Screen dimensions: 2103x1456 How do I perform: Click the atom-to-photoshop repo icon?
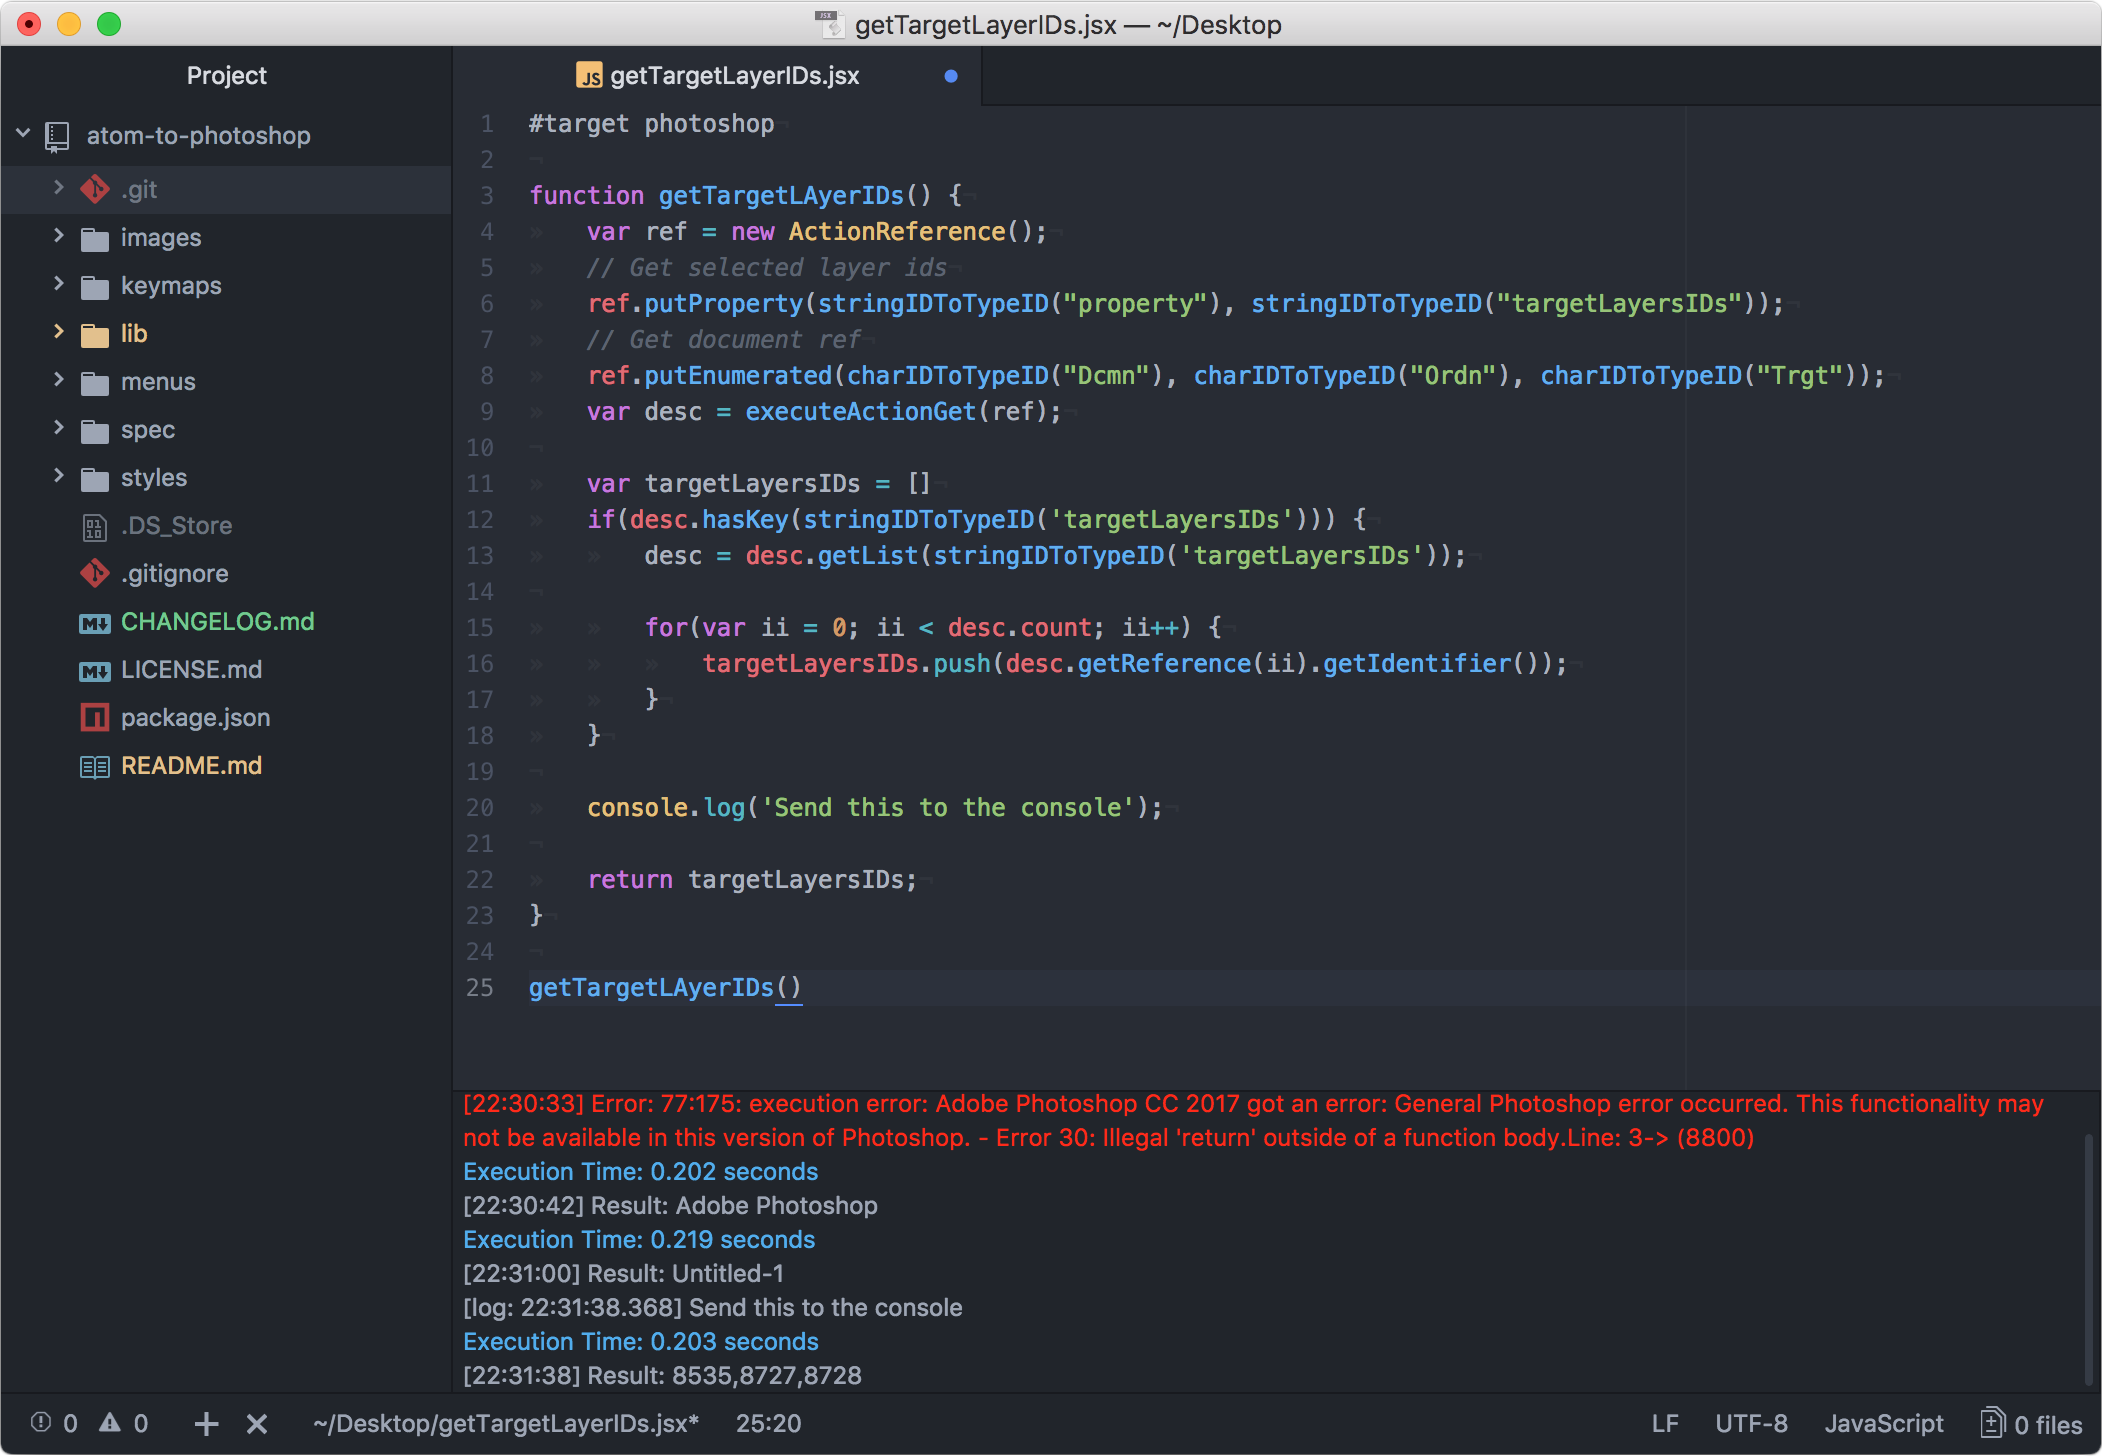coord(57,136)
